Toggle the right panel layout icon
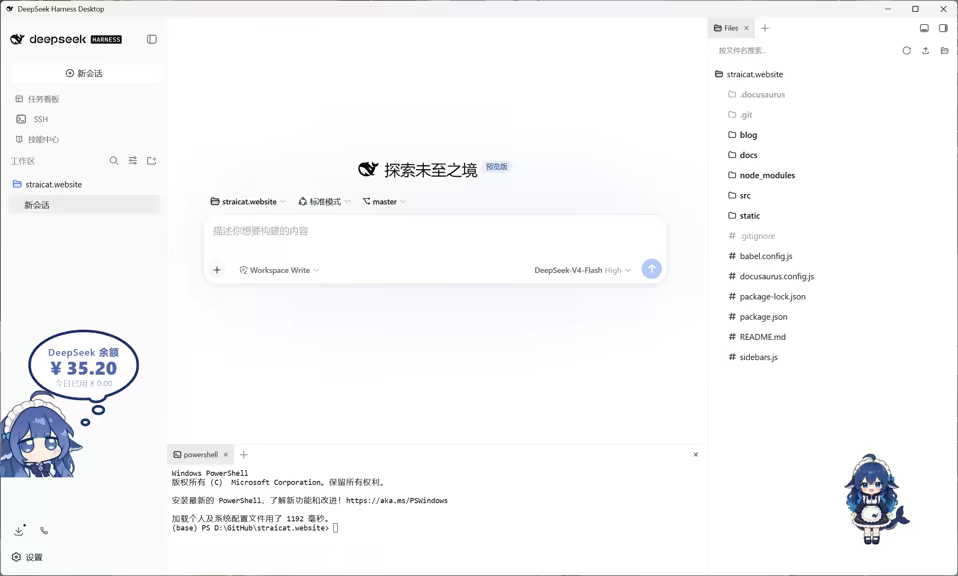This screenshot has width=958, height=576. [943, 28]
